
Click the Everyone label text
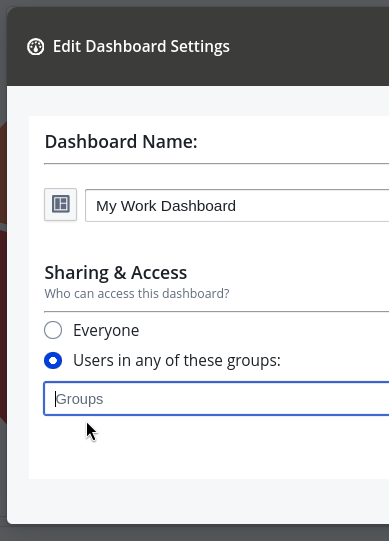click(x=106, y=331)
